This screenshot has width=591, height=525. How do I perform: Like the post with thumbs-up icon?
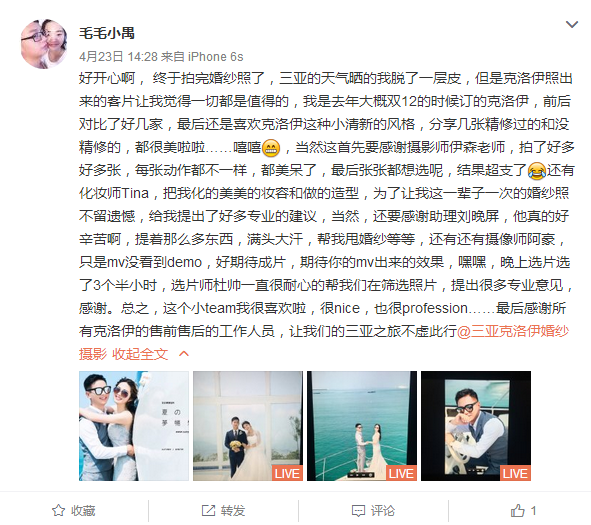(518, 511)
